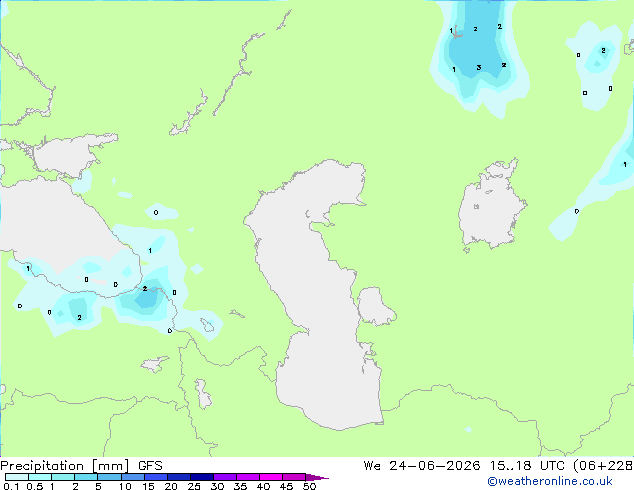Pick the 20–25 mm dark blue swatch

(x=179, y=477)
